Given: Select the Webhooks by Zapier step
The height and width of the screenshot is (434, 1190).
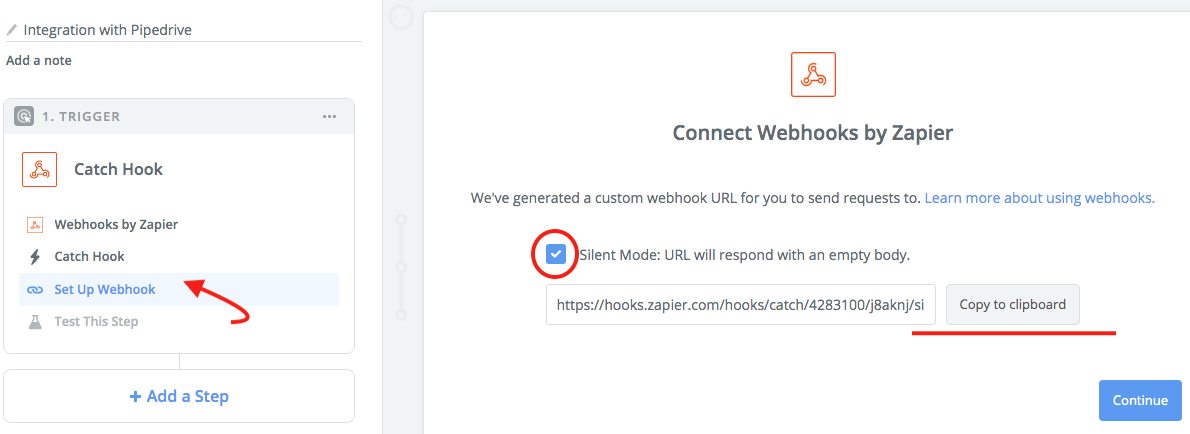Looking at the screenshot, I should (x=116, y=225).
